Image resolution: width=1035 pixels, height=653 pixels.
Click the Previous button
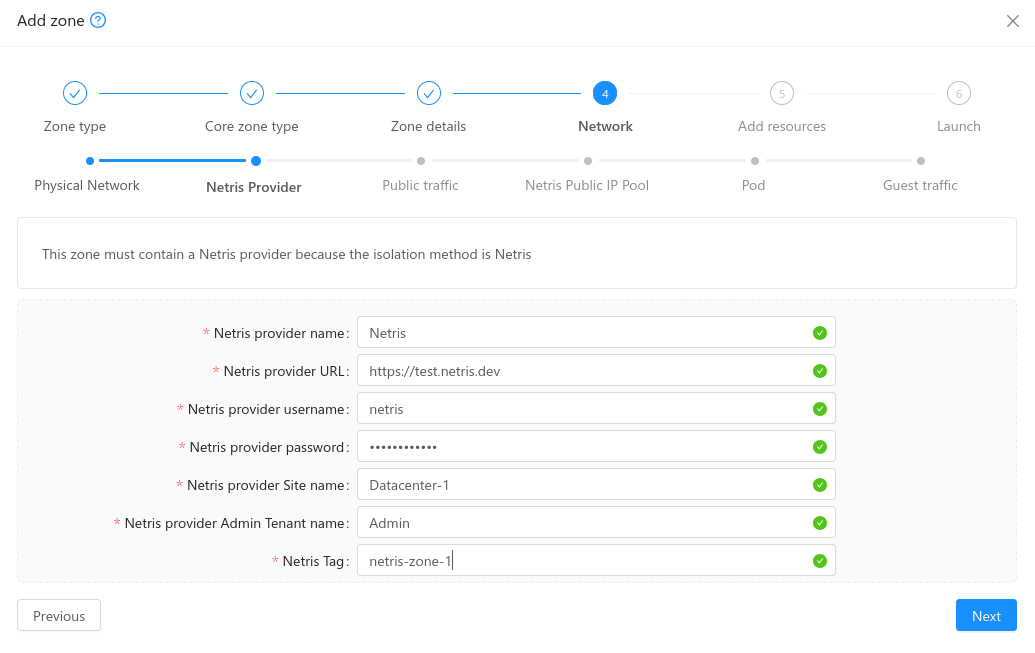click(58, 615)
